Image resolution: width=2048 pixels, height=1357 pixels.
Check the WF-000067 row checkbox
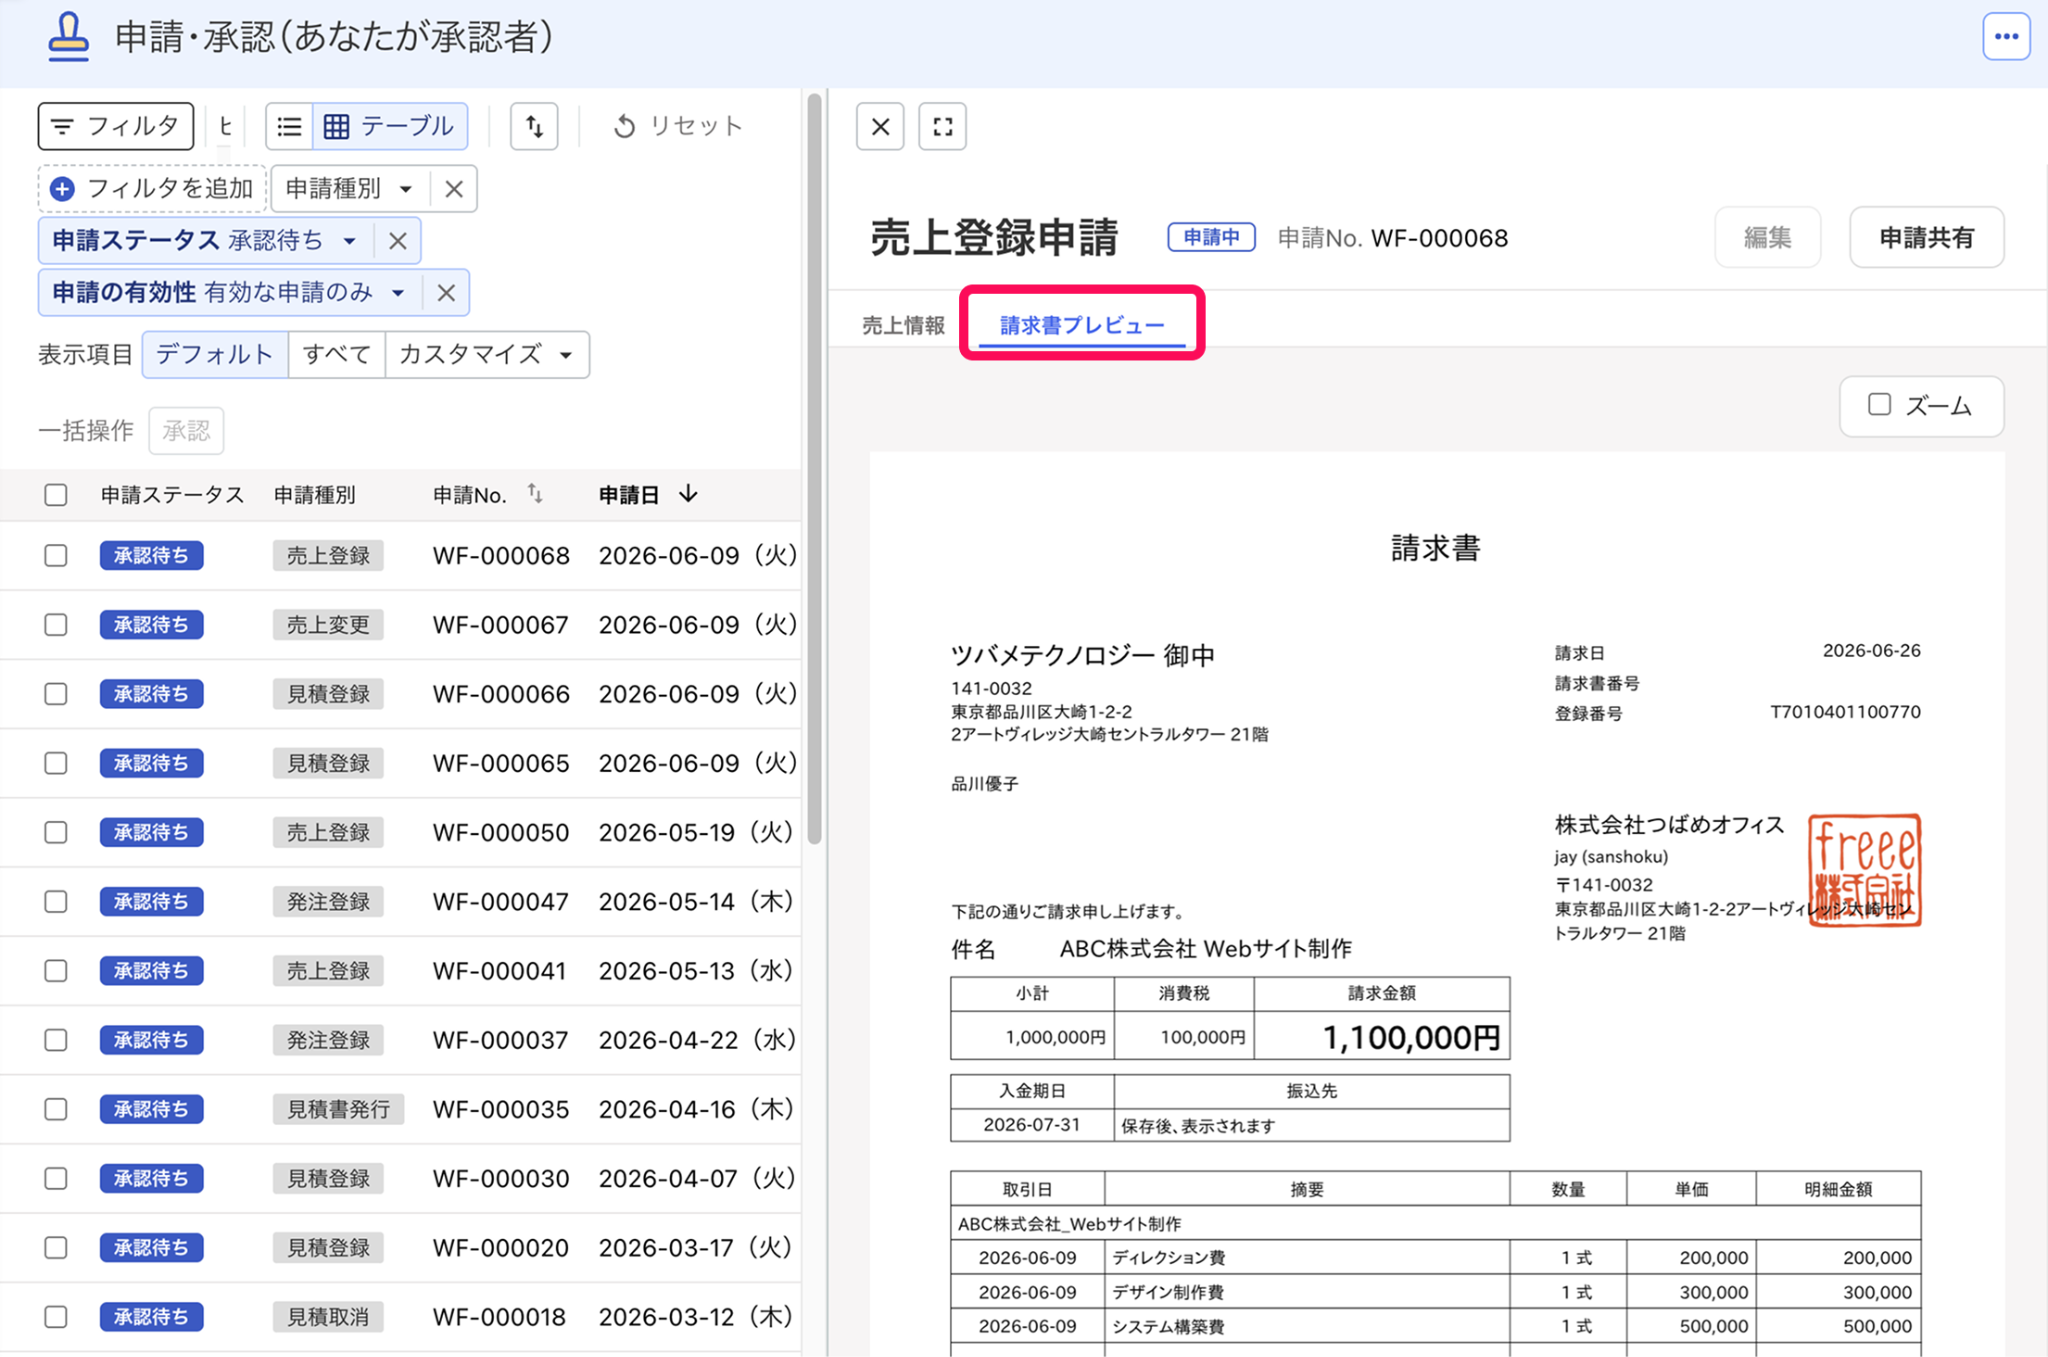coord(56,625)
